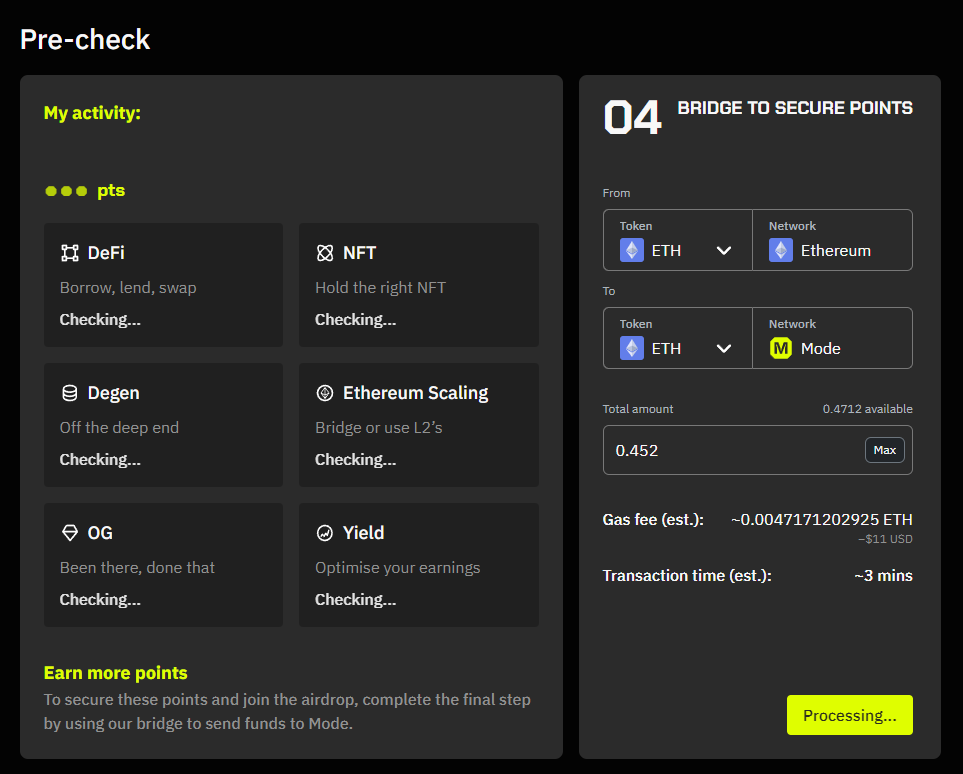Select the Degen activity card
963x774 pixels.
click(163, 425)
